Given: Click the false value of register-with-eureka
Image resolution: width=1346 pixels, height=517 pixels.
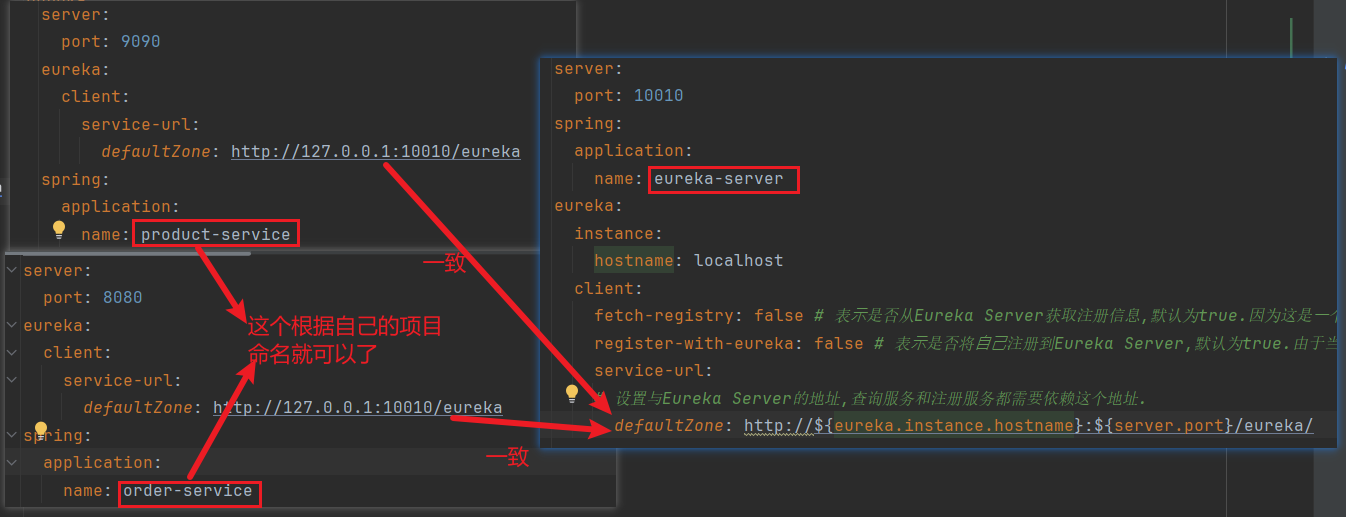Looking at the screenshot, I should point(838,343).
